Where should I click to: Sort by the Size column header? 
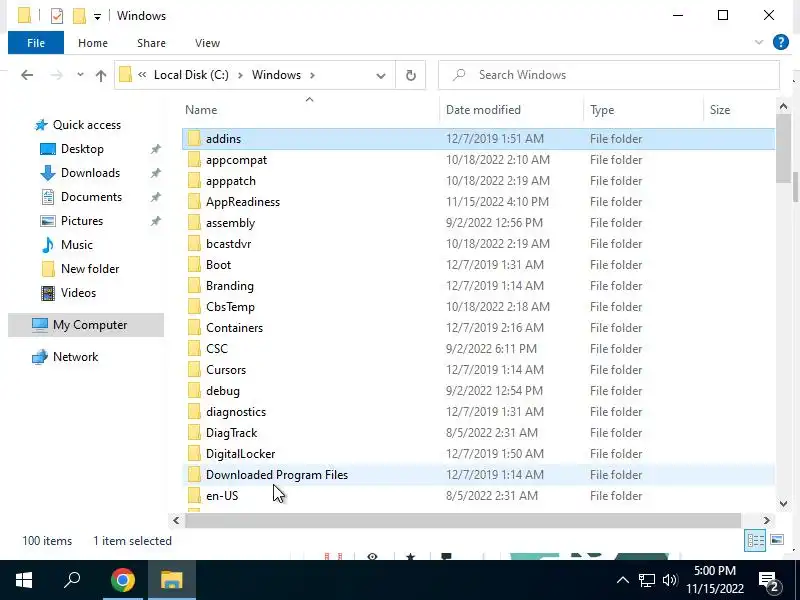click(x=720, y=110)
